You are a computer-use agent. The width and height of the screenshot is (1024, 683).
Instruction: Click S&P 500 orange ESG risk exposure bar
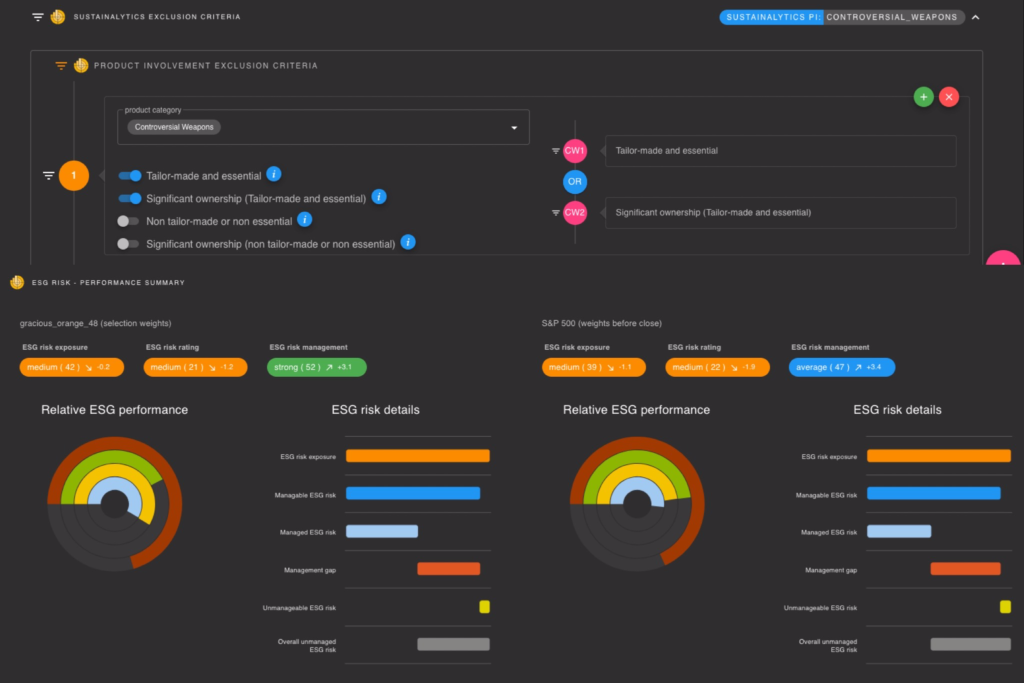click(x=939, y=456)
